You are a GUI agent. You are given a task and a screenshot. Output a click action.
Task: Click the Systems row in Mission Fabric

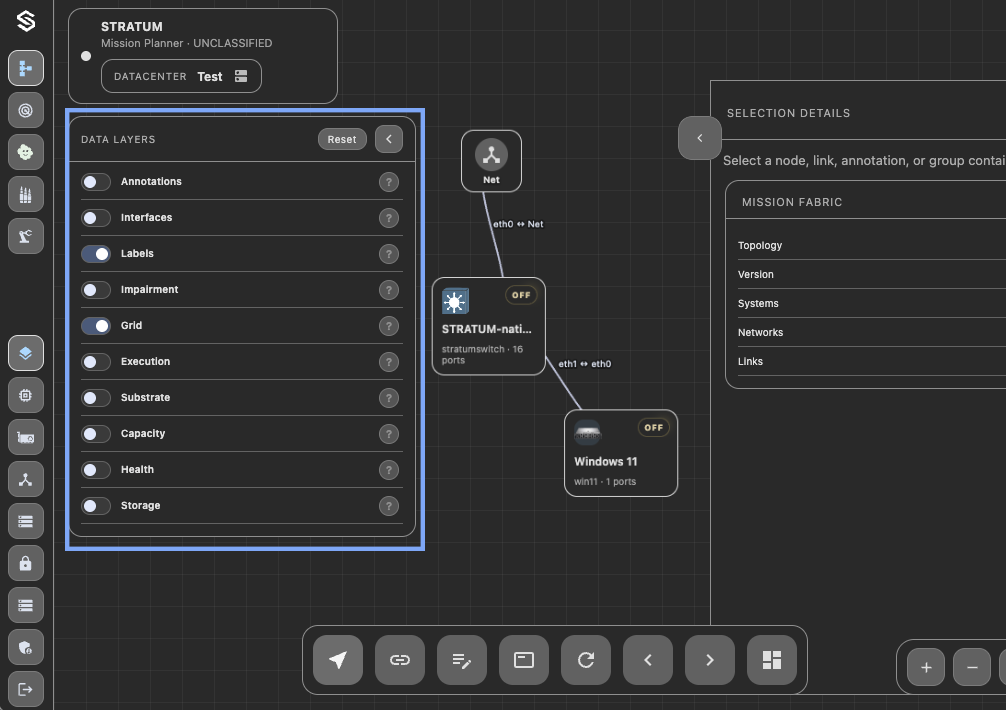(872, 303)
